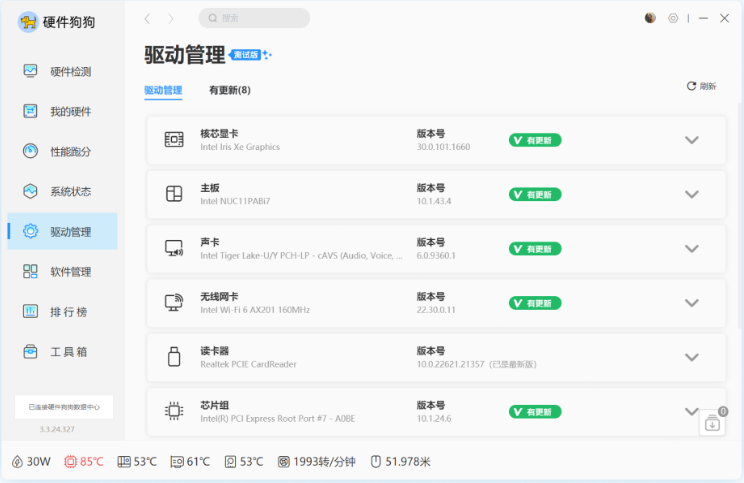This screenshot has width=744, height=483.
Task: Click the 核芯显卡 GPU card icon
Action: point(174,139)
